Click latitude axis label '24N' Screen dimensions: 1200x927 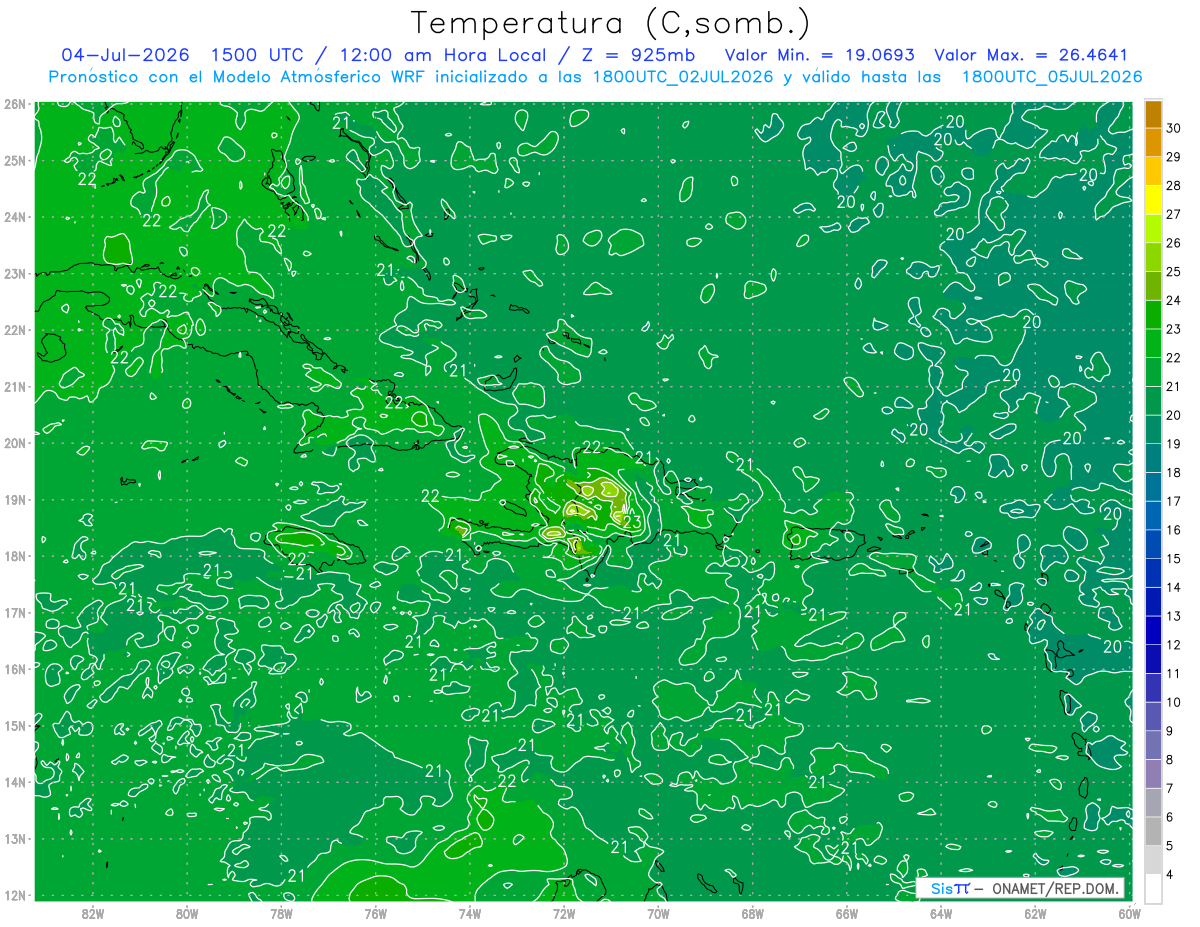14,217
